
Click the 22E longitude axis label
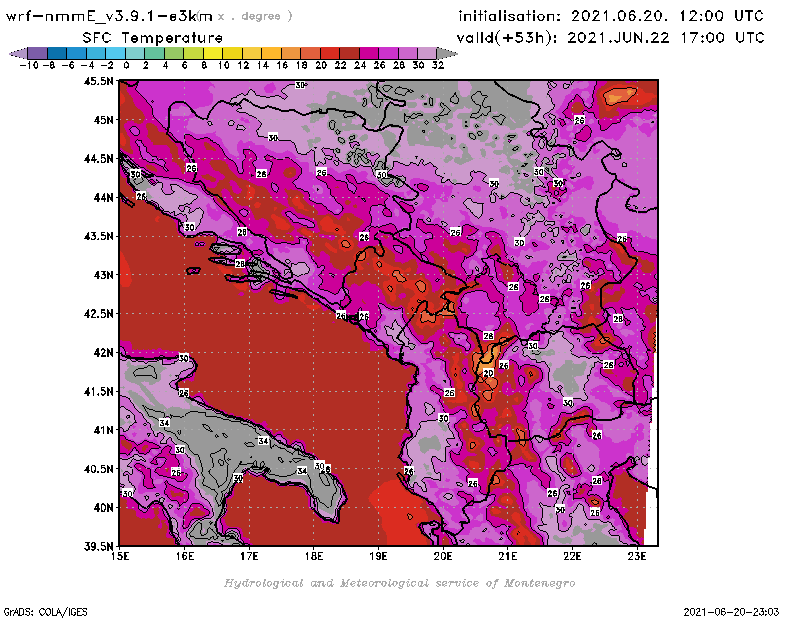572,556
